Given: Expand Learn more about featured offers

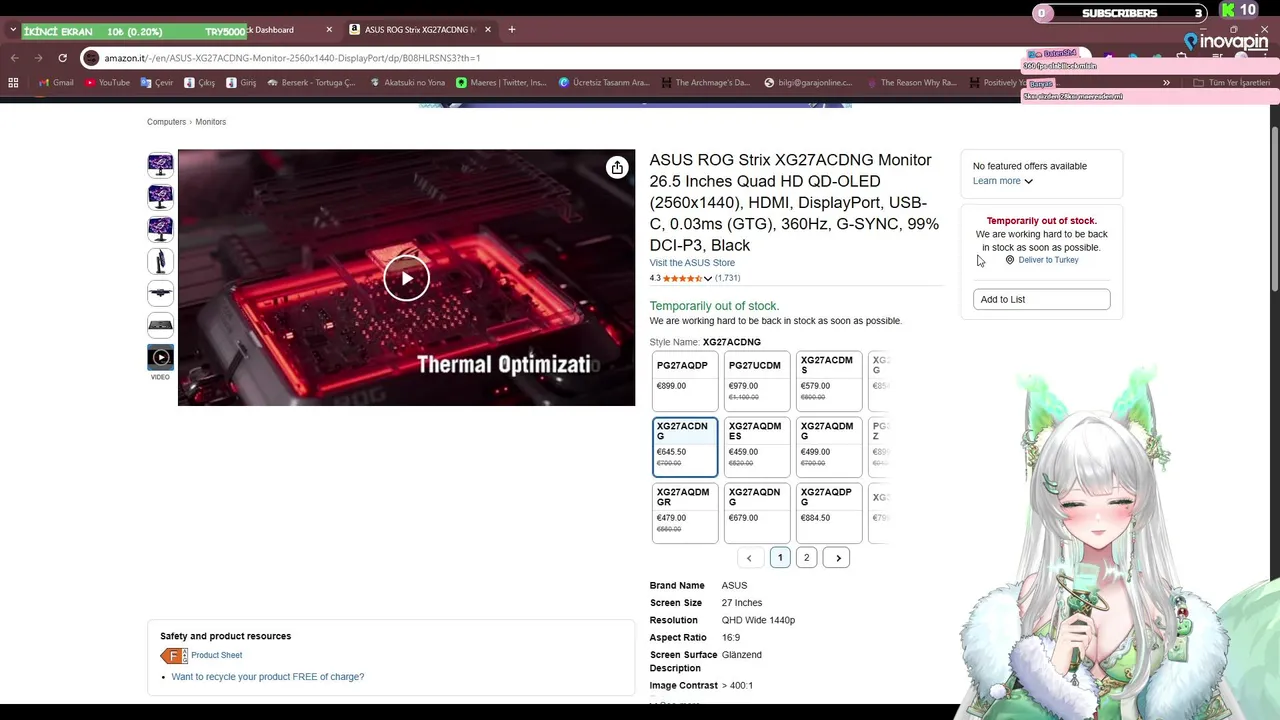Looking at the screenshot, I should pos(1003,181).
